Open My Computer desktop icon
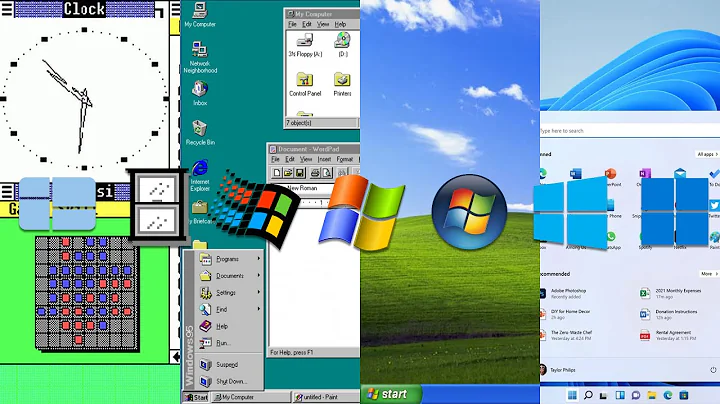Image resolution: width=720 pixels, height=404 pixels. coord(200,15)
